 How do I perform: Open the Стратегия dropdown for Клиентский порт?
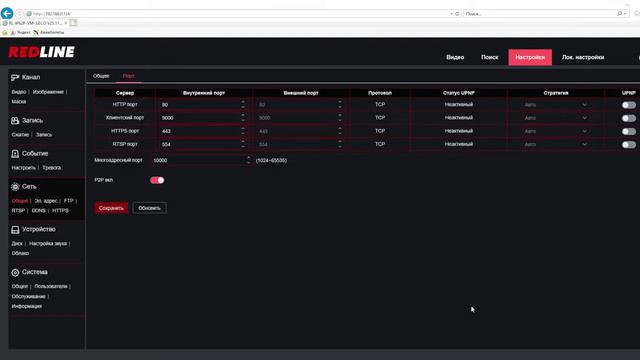coord(556,118)
